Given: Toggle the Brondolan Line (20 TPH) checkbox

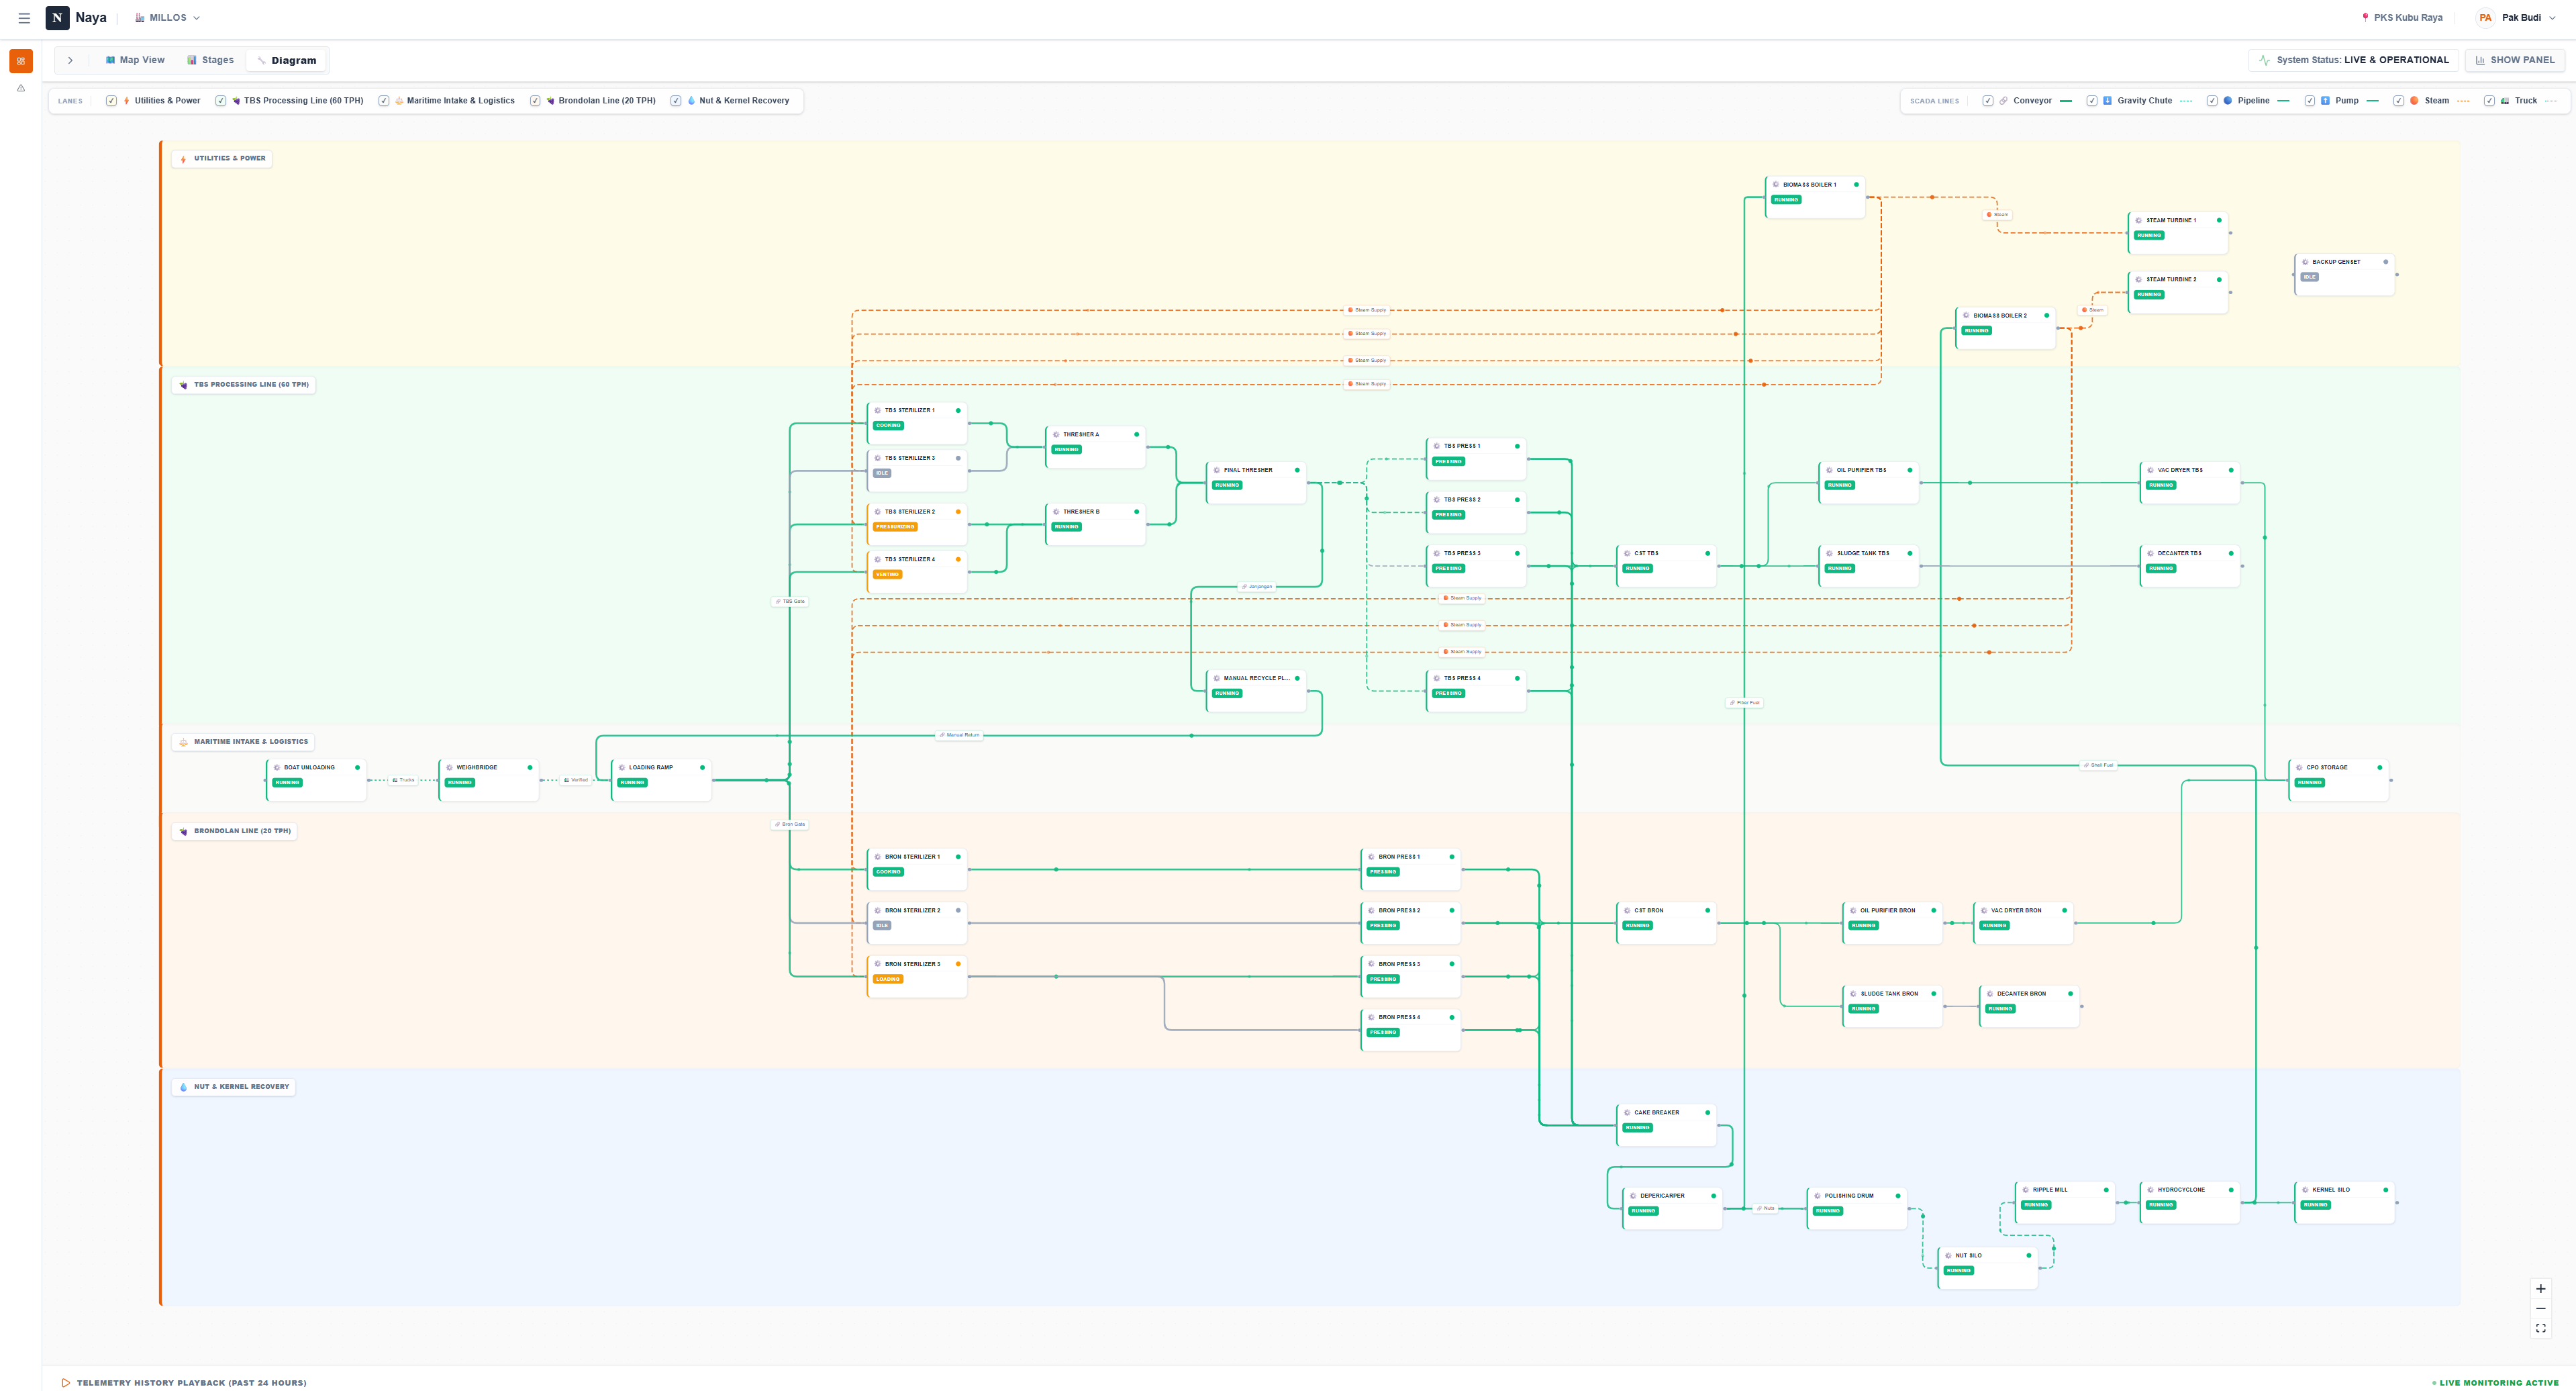Looking at the screenshot, I should click(x=535, y=101).
